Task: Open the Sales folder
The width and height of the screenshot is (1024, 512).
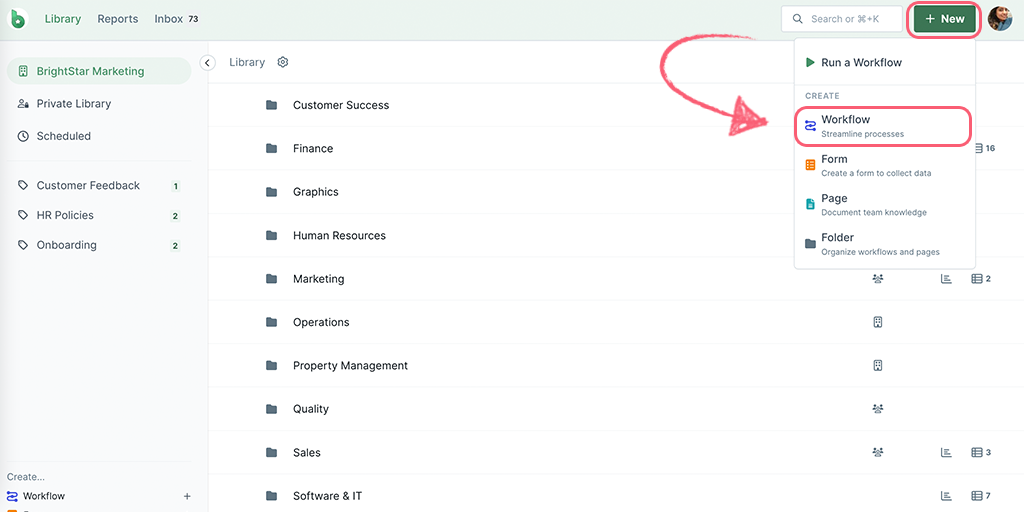Action: pos(306,453)
